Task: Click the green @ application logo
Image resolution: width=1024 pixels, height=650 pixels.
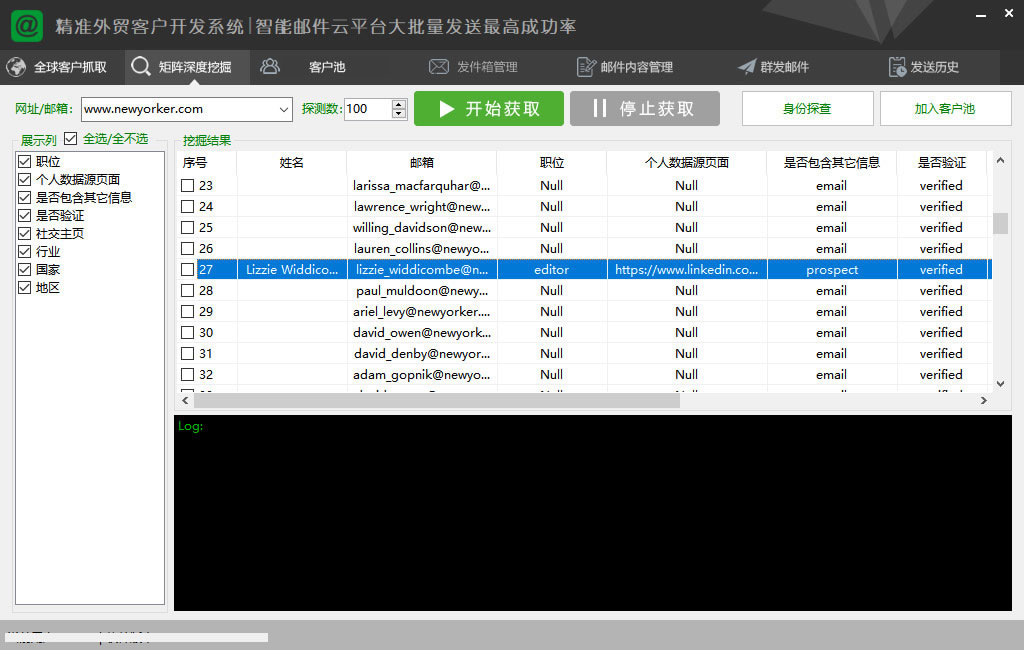Action: [28, 25]
